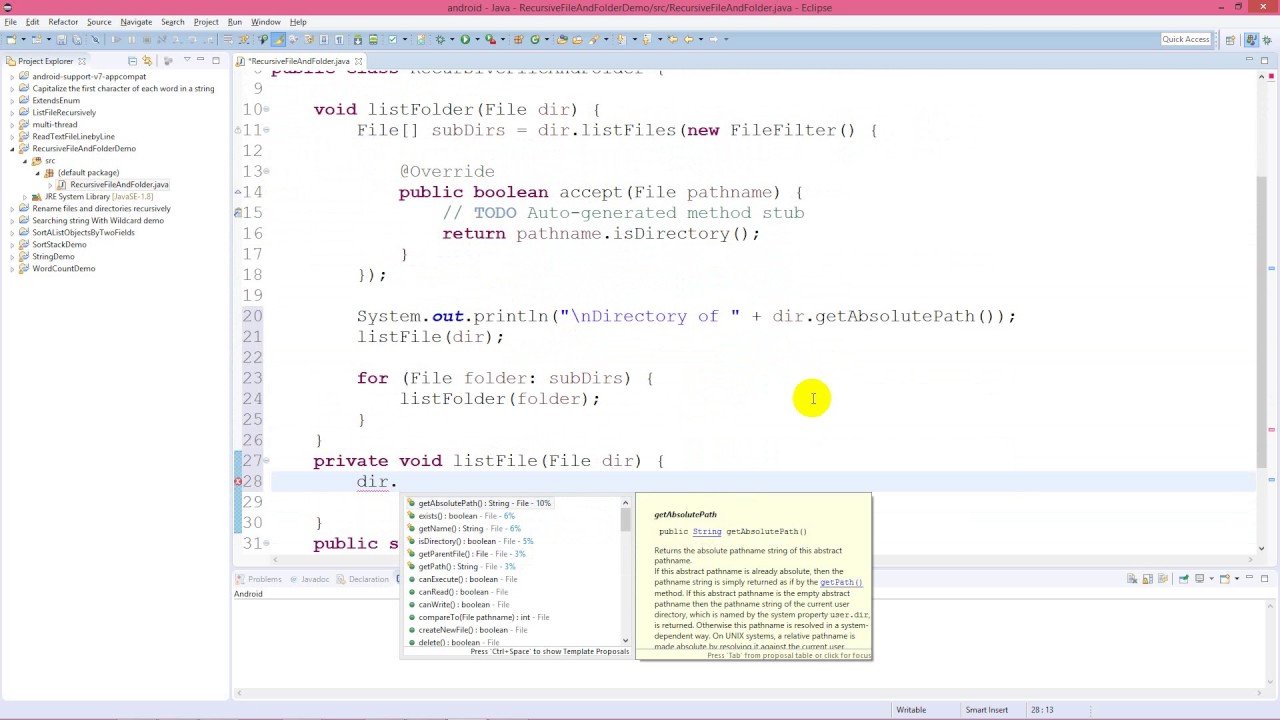Select getAbsolutePath() in the autocomplete list
This screenshot has height=720, width=1280.
pos(512,503)
